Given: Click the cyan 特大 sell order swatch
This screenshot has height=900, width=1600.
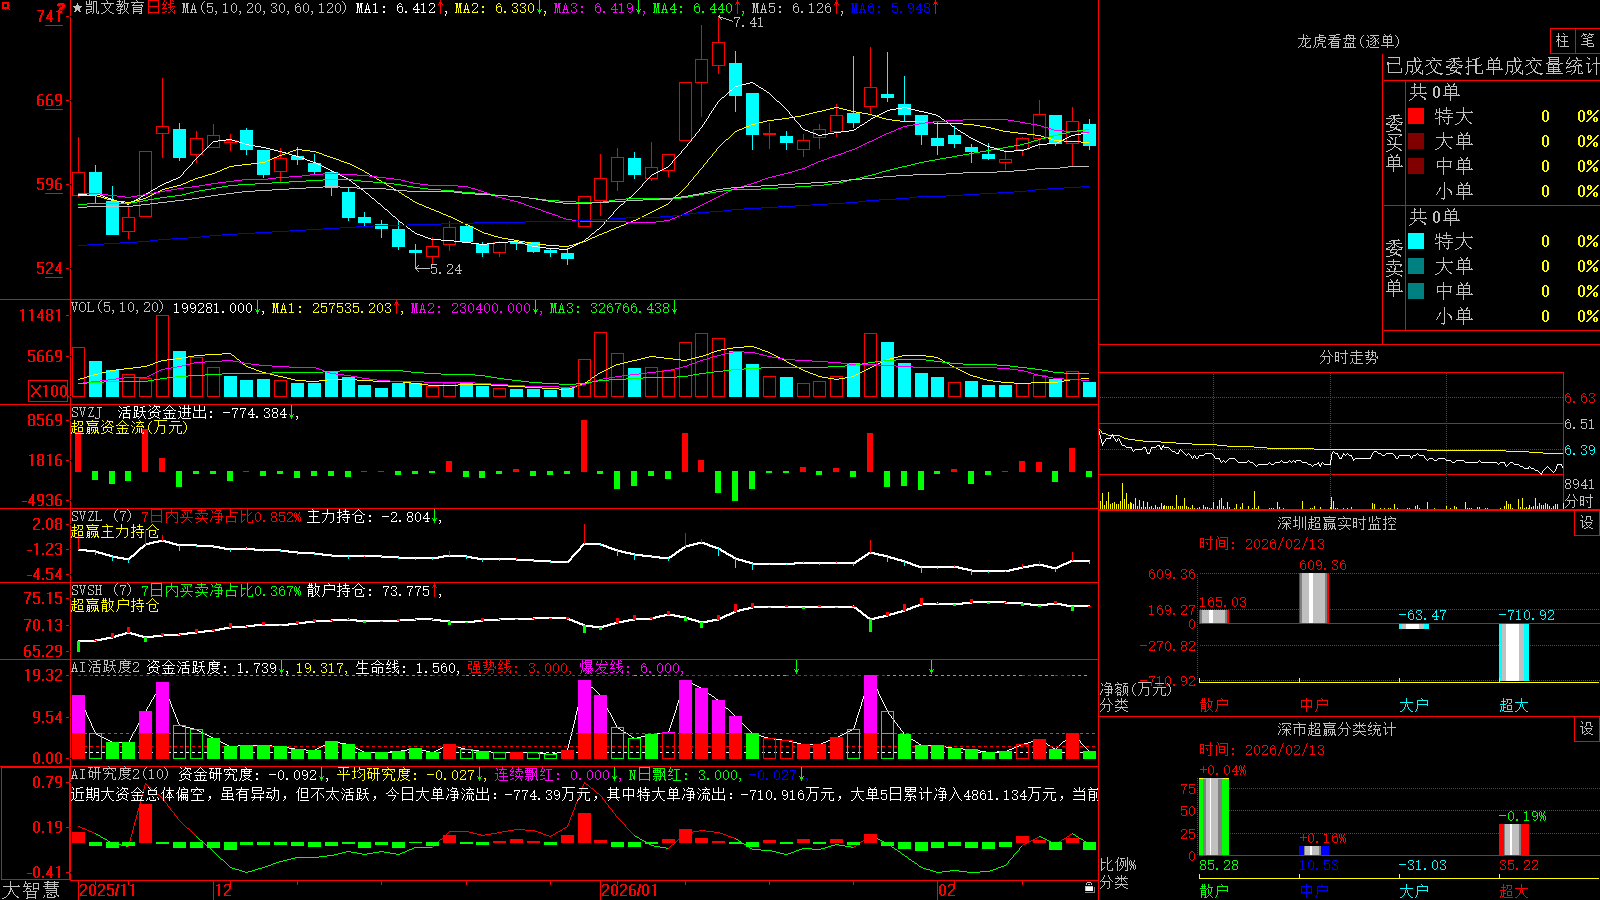Looking at the screenshot, I should (x=1416, y=241).
